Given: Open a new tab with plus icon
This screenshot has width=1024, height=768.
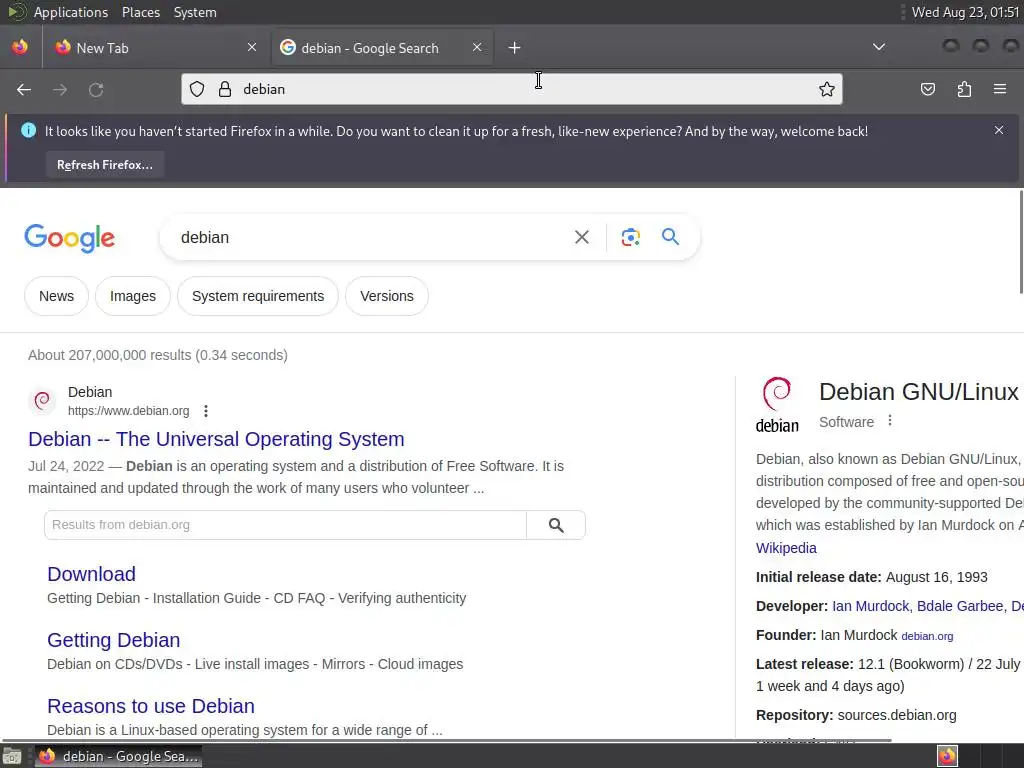Looking at the screenshot, I should (515, 48).
